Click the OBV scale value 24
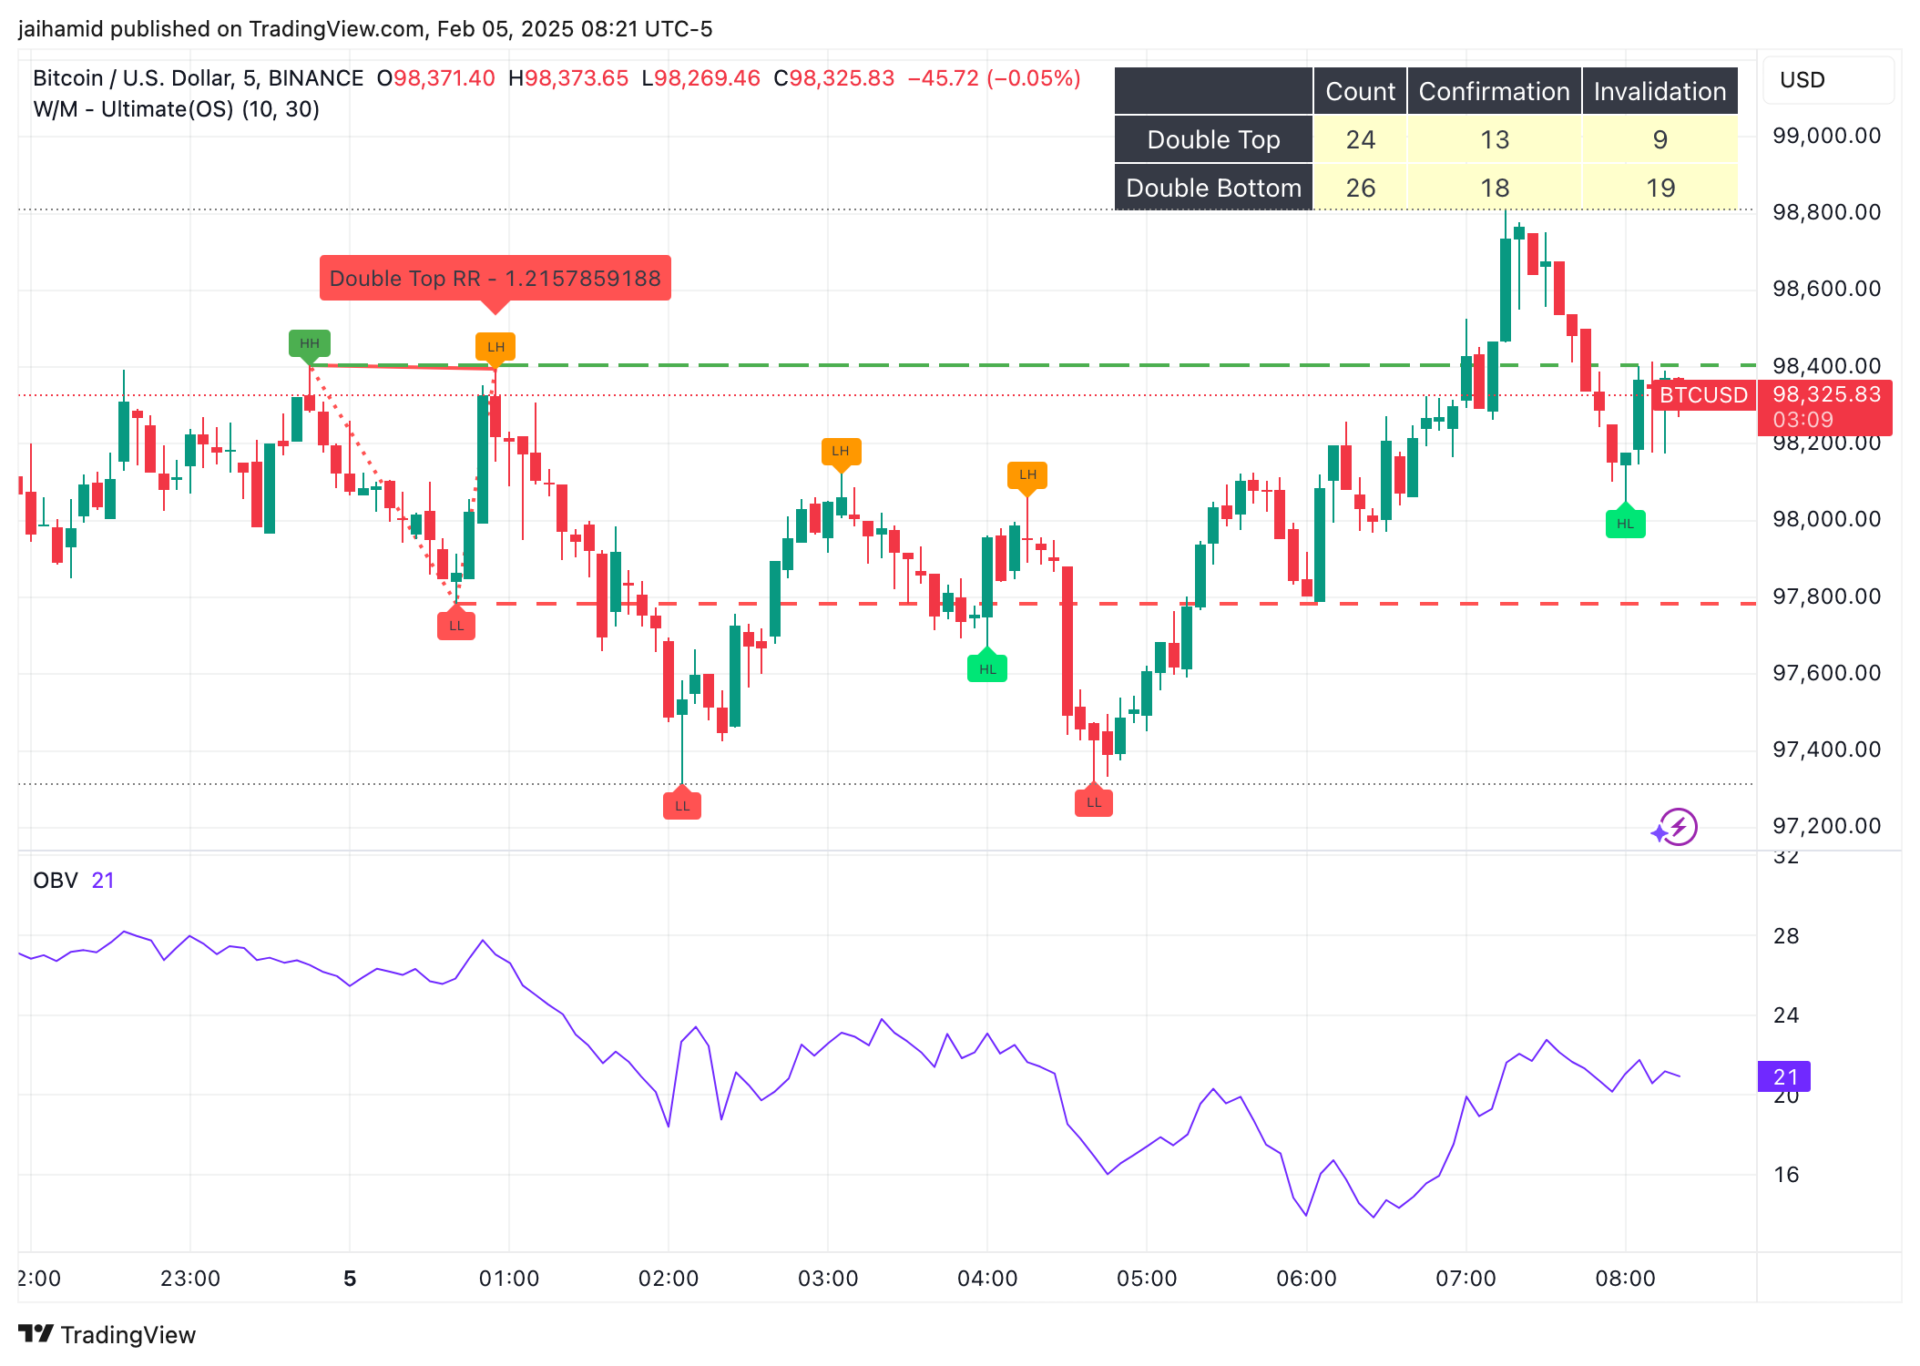Image resolution: width=1920 pixels, height=1366 pixels. coord(1786,1015)
